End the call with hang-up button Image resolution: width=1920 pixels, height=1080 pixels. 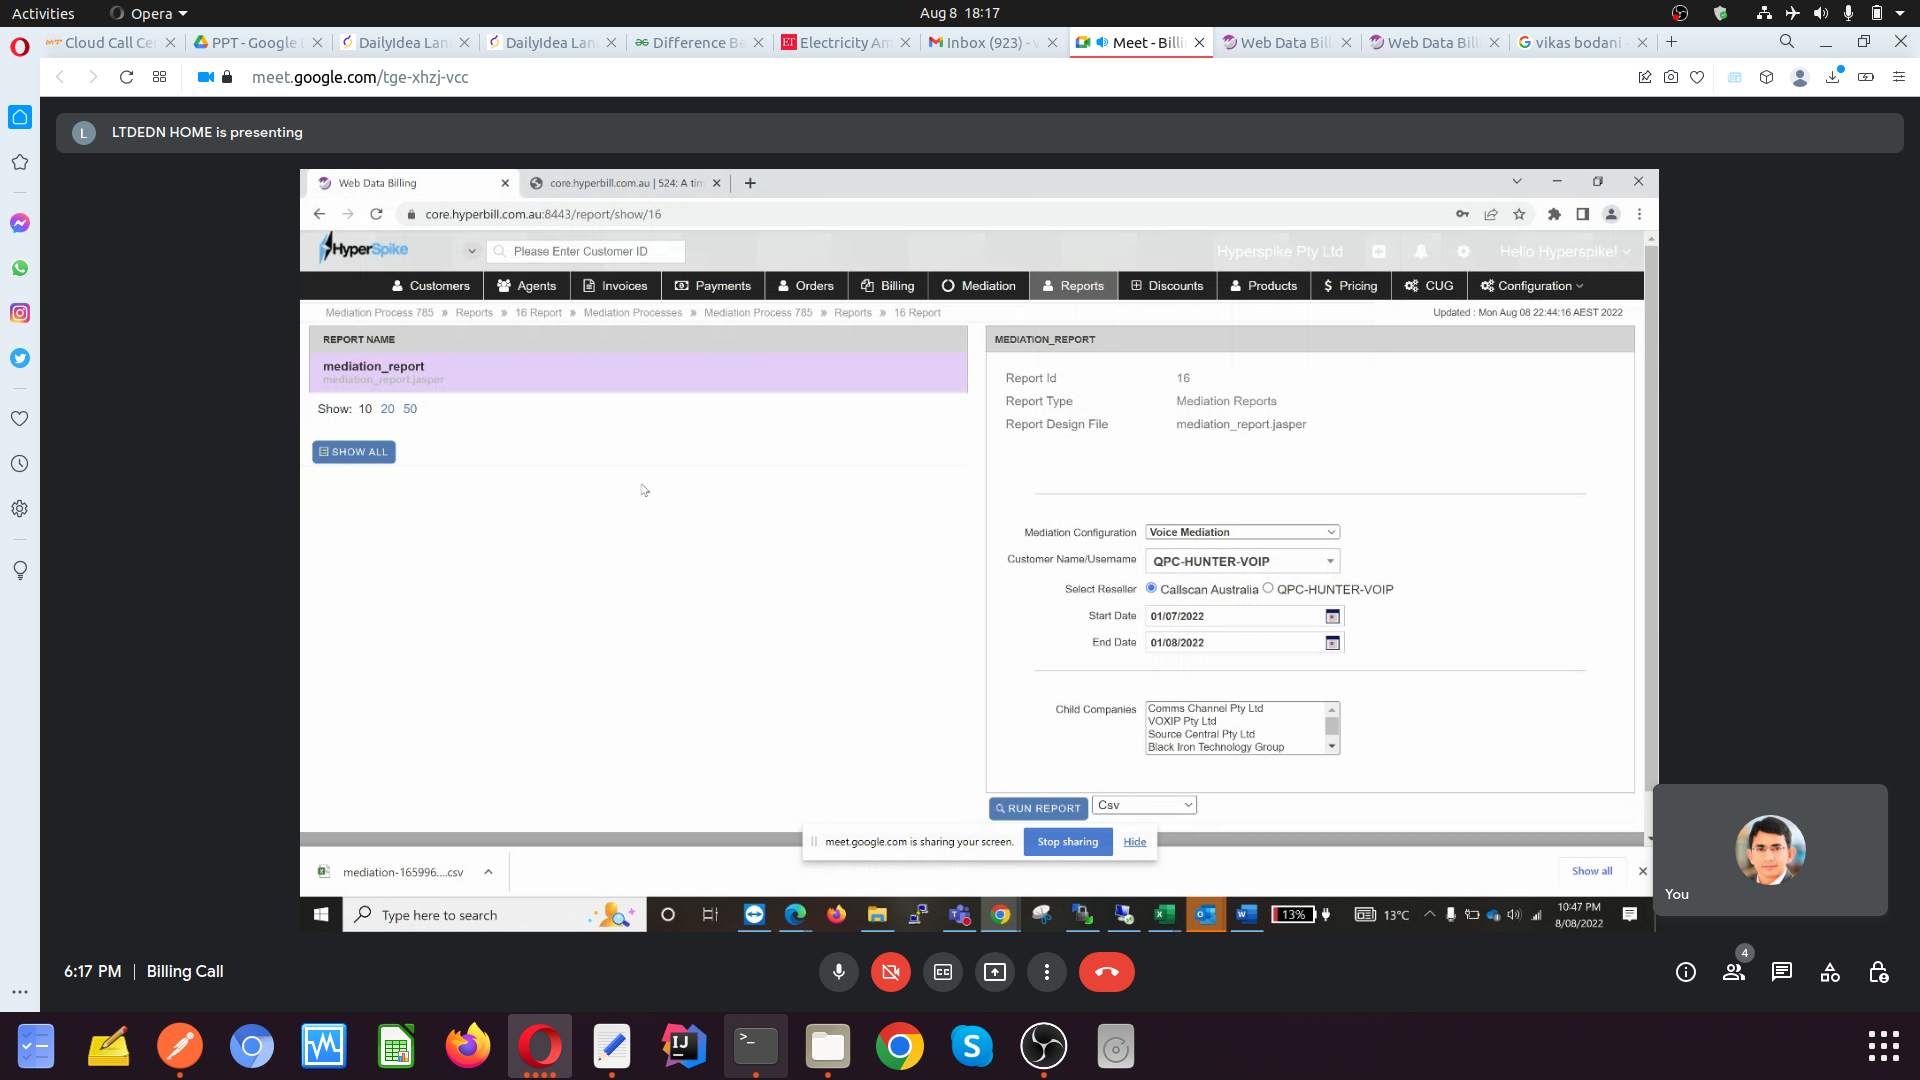tap(1106, 972)
